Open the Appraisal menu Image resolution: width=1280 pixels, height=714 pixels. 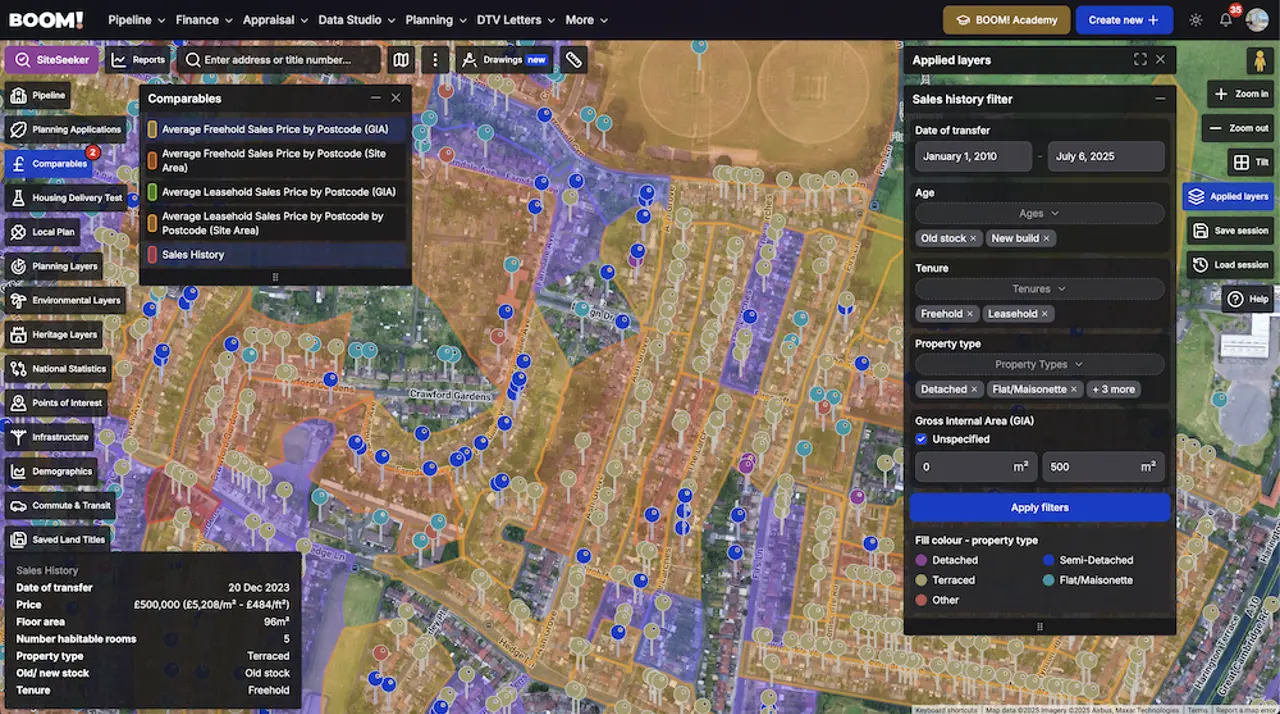click(x=274, y=20)
